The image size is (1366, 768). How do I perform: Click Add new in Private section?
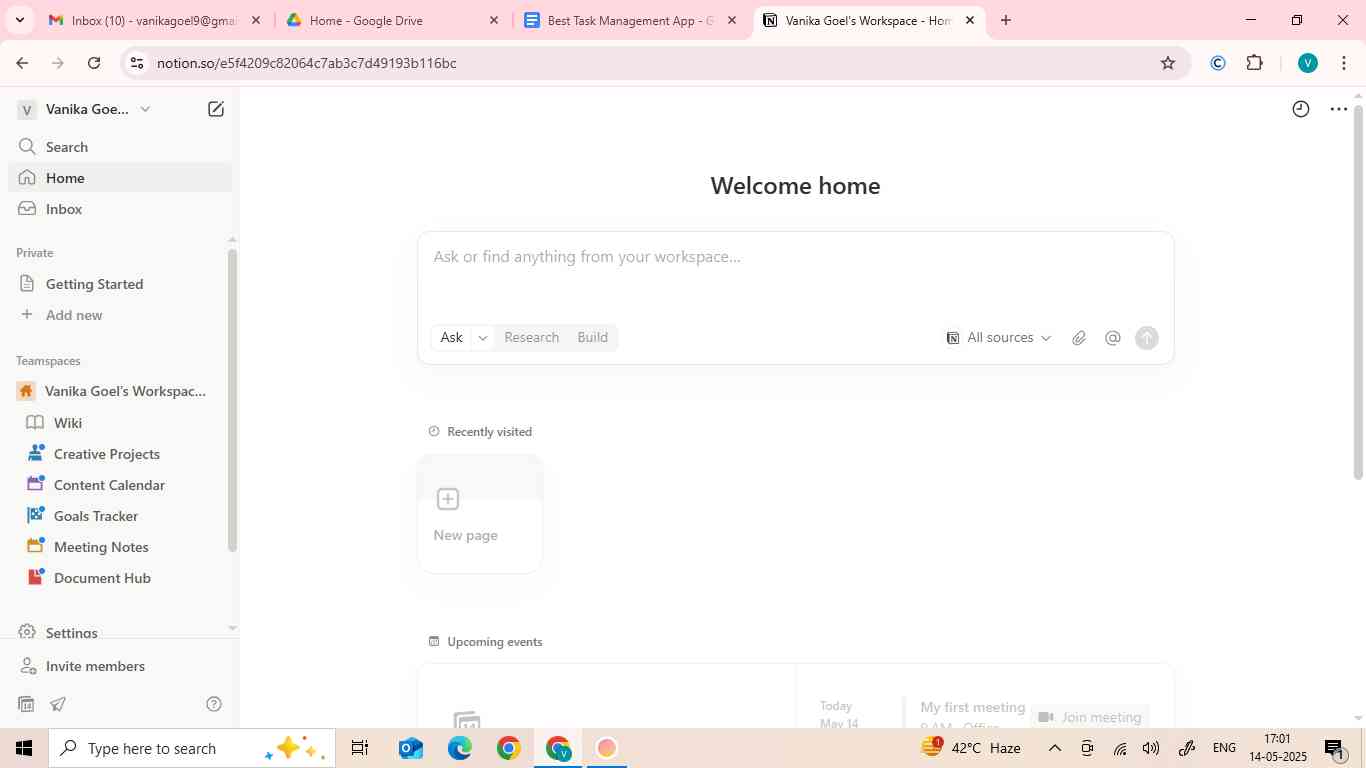(x=74, y=315)
